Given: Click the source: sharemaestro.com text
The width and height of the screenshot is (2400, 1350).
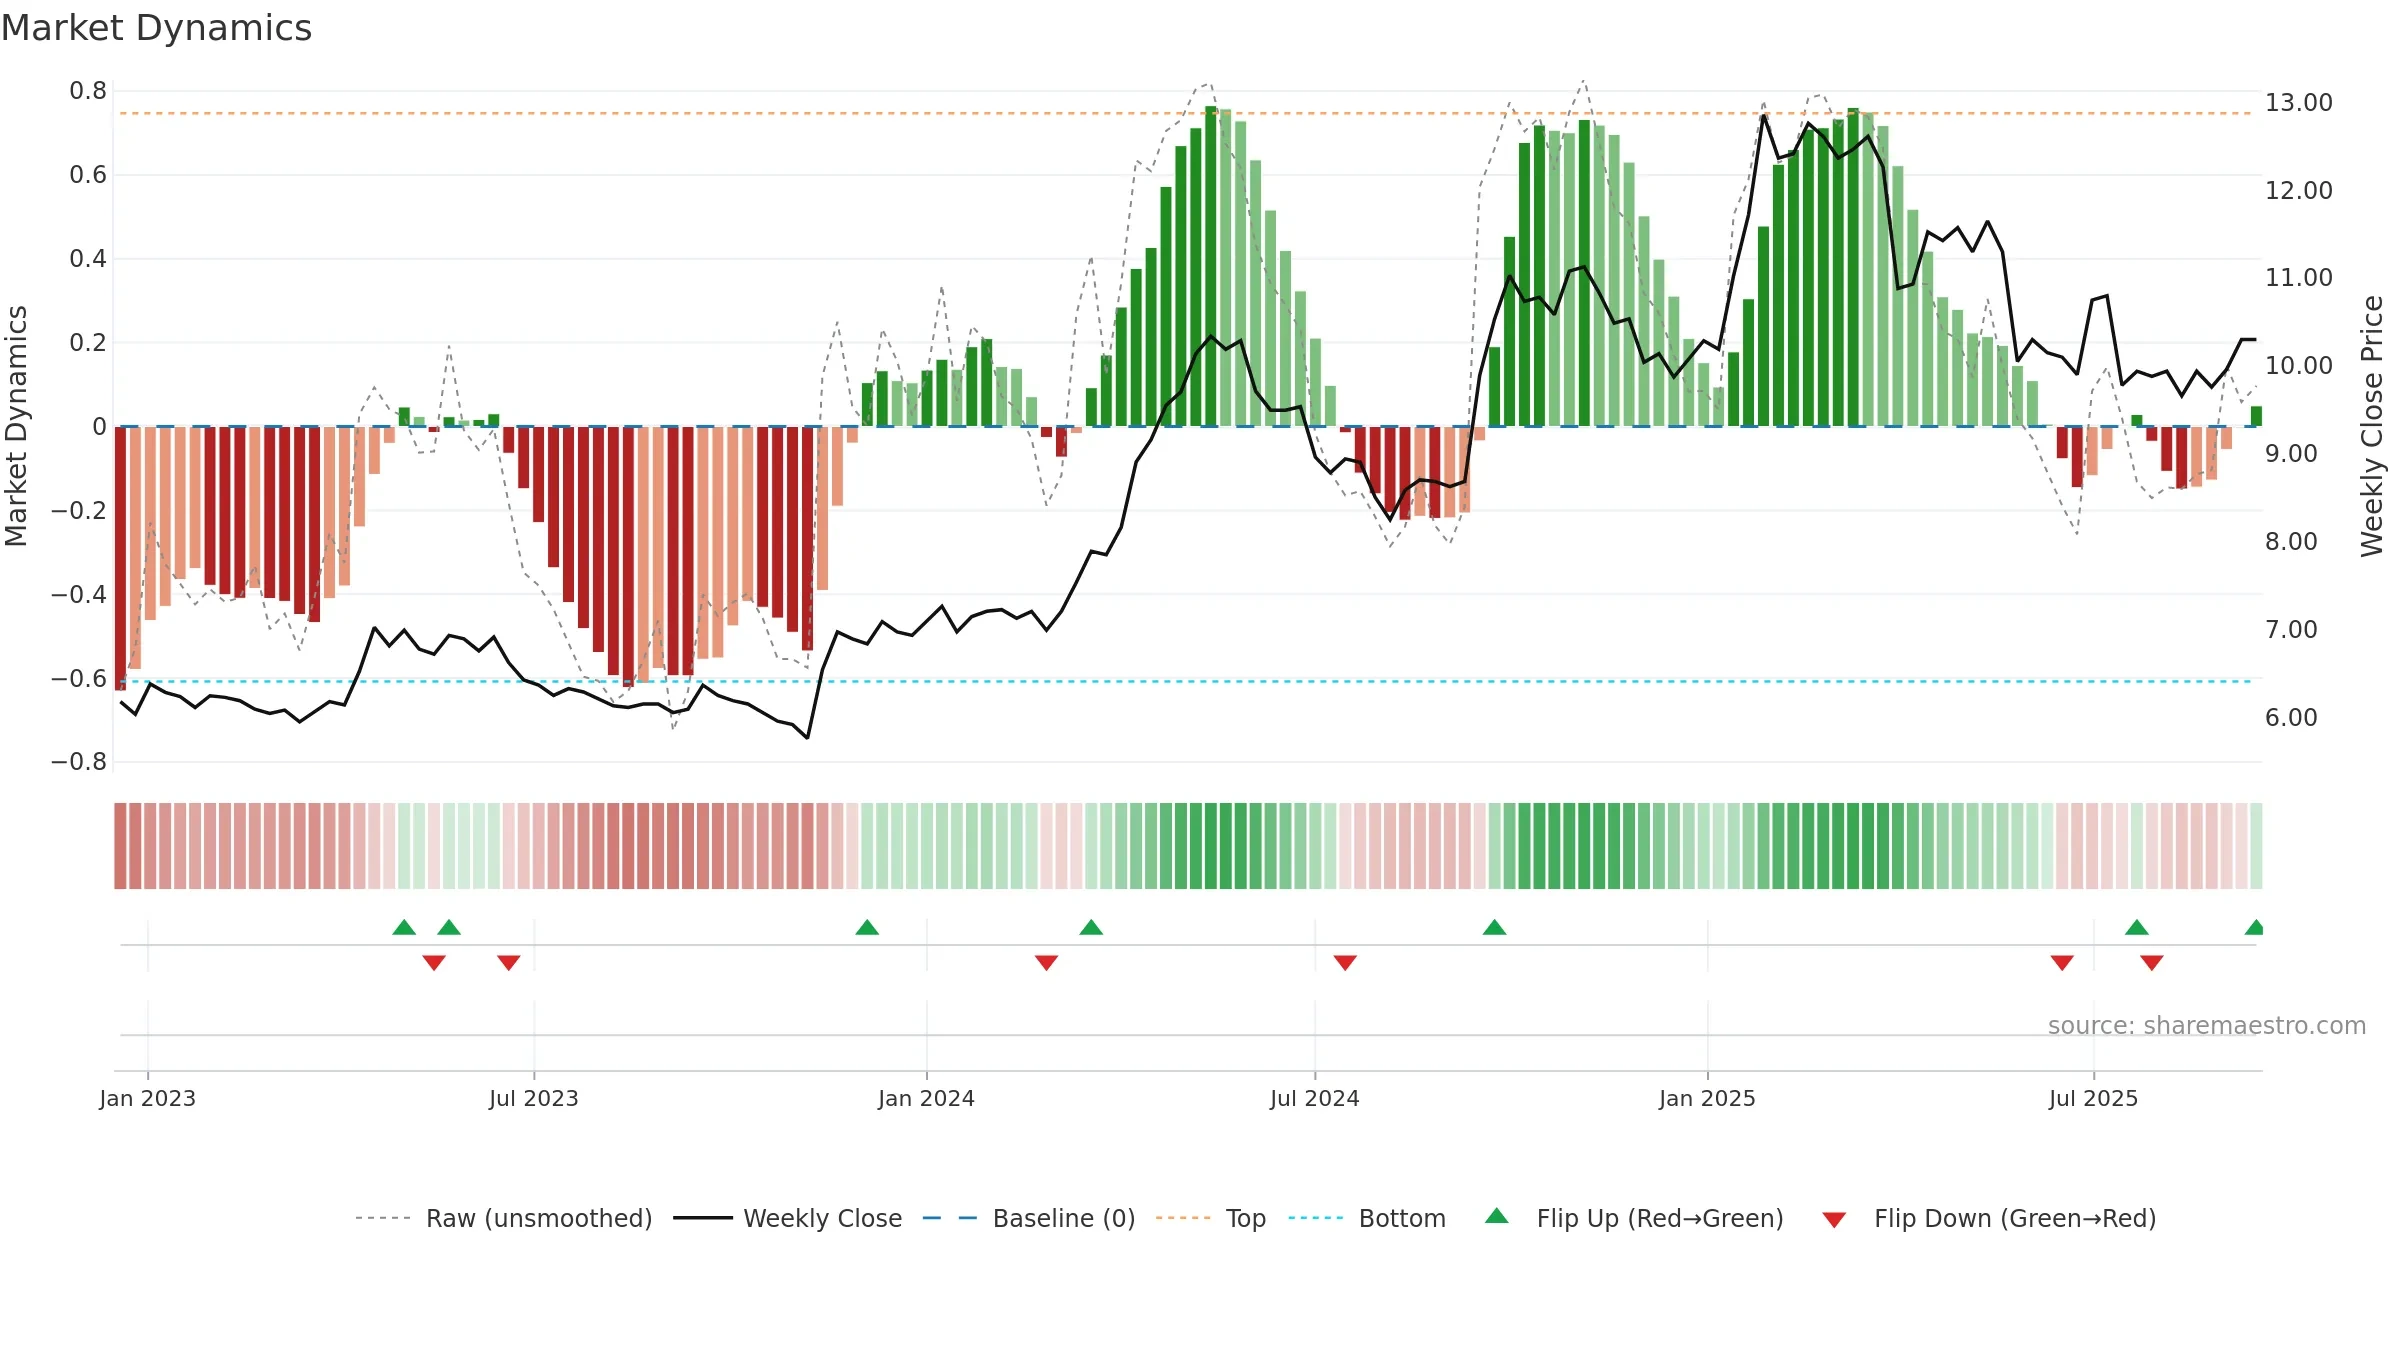Looking at the screenshot, I should 2207,1025.
